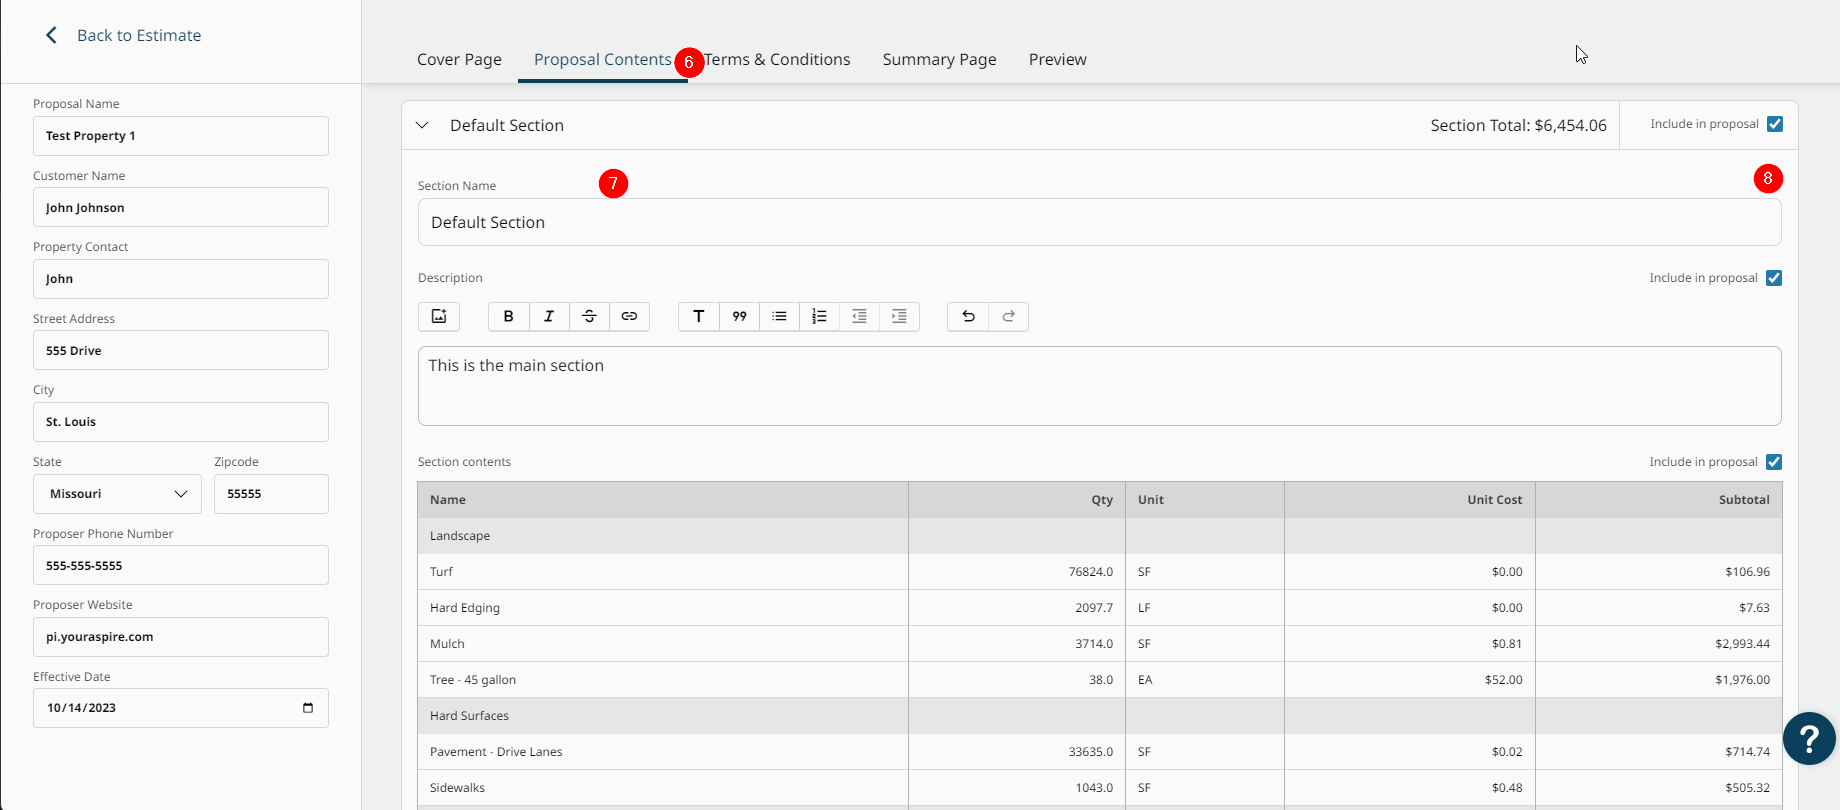Click the City input field
The height and width of the screenshot is (810, 1840).
(x=181, y=422)
